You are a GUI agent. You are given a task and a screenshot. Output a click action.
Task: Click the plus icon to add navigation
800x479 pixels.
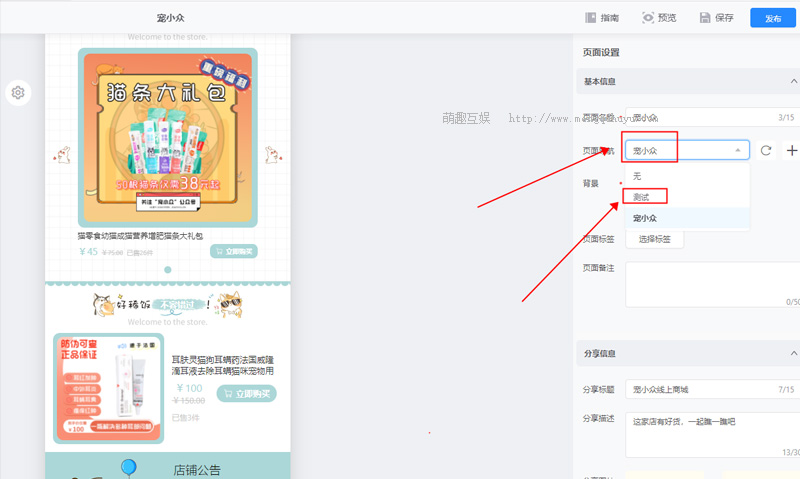[791, 150]
